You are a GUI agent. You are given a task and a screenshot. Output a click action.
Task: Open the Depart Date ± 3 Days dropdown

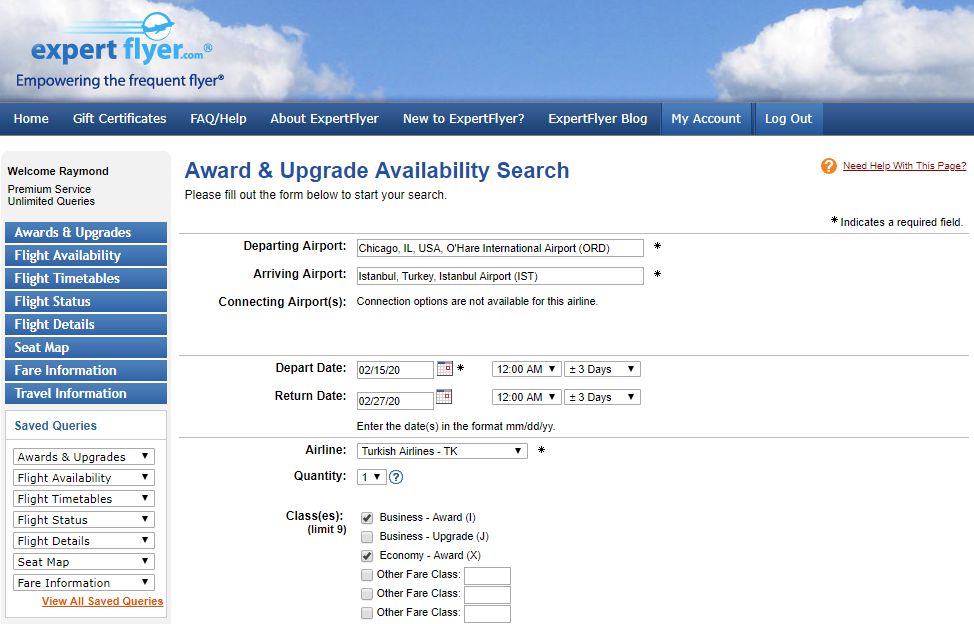click(x=603, y=369)
